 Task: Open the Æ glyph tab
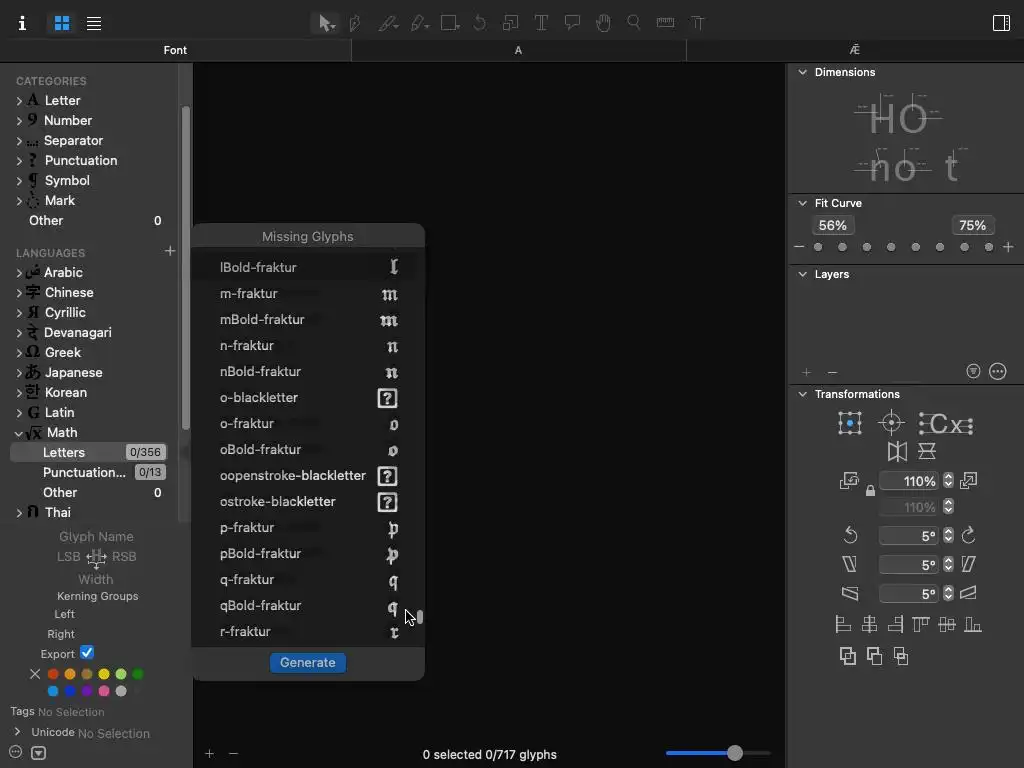855,50
